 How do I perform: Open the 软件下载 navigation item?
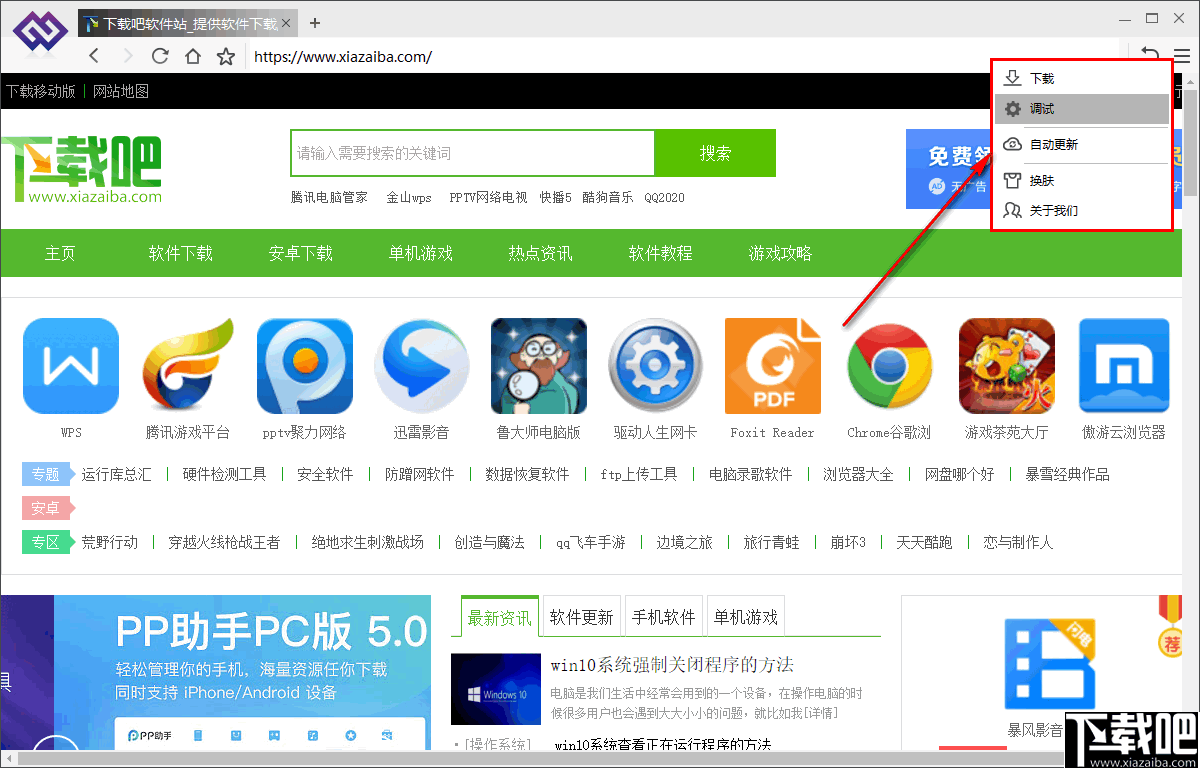click(181, 253)
